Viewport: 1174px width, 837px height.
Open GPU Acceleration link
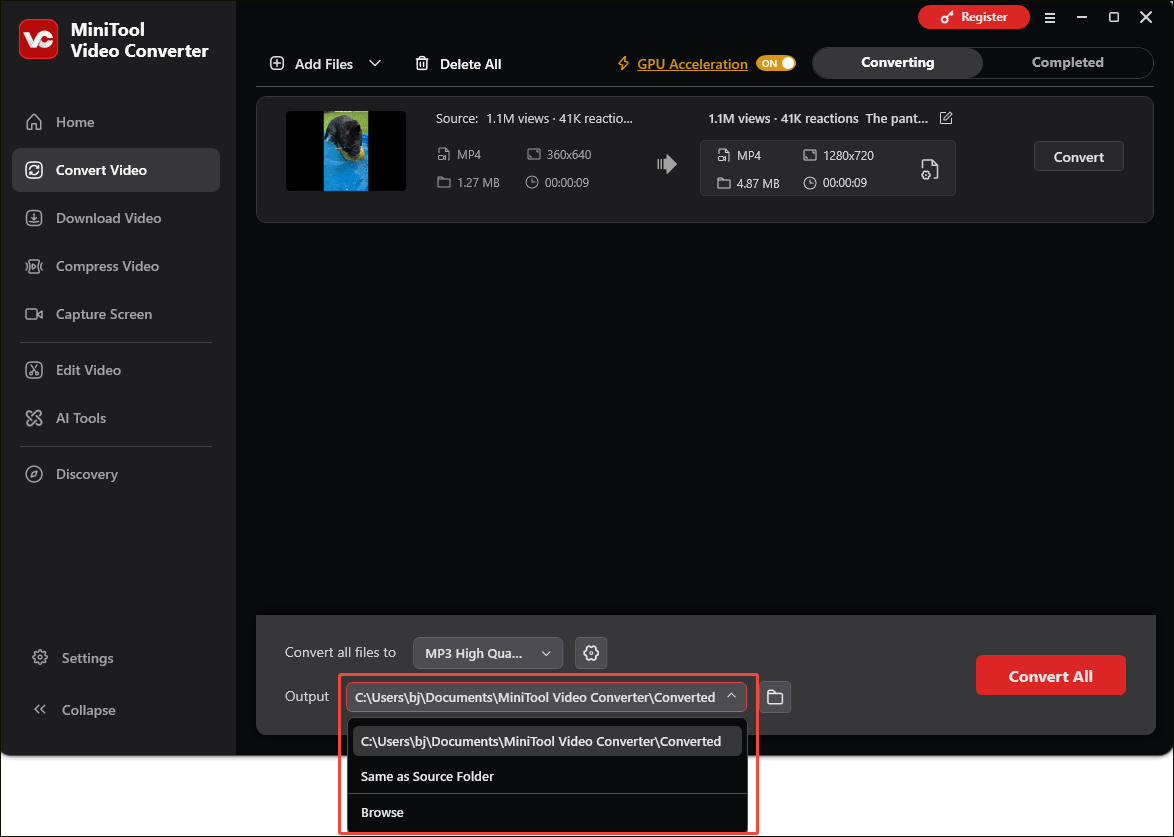[692, 64]
